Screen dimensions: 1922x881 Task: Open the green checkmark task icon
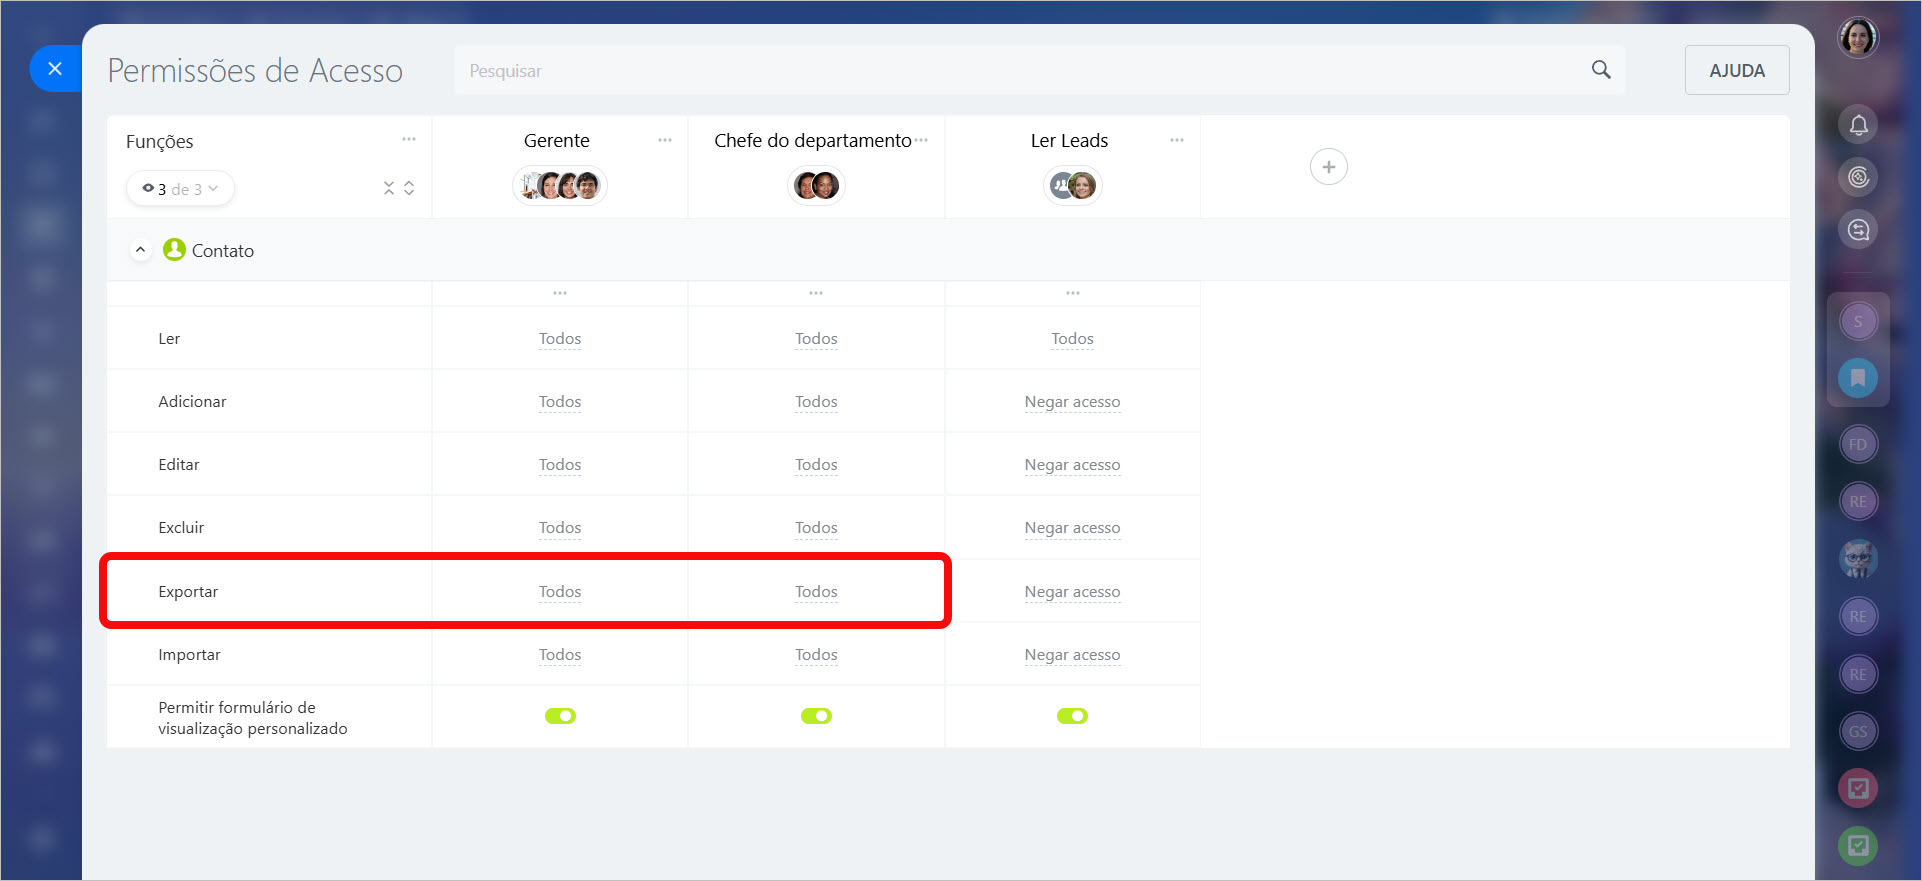(1858, 846)
